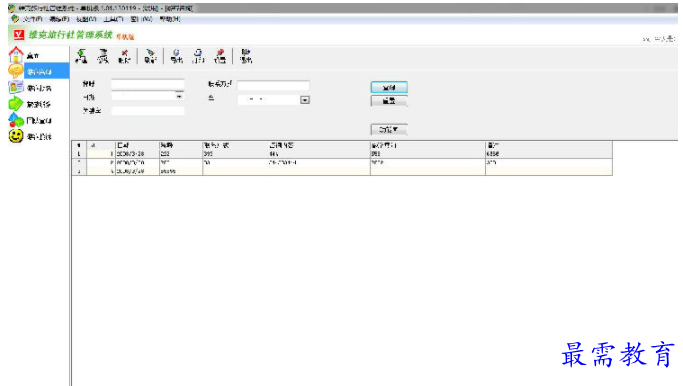This screenshot has width=683, height=386.
Task: Select table row number 3
Action: coord(342,171)
